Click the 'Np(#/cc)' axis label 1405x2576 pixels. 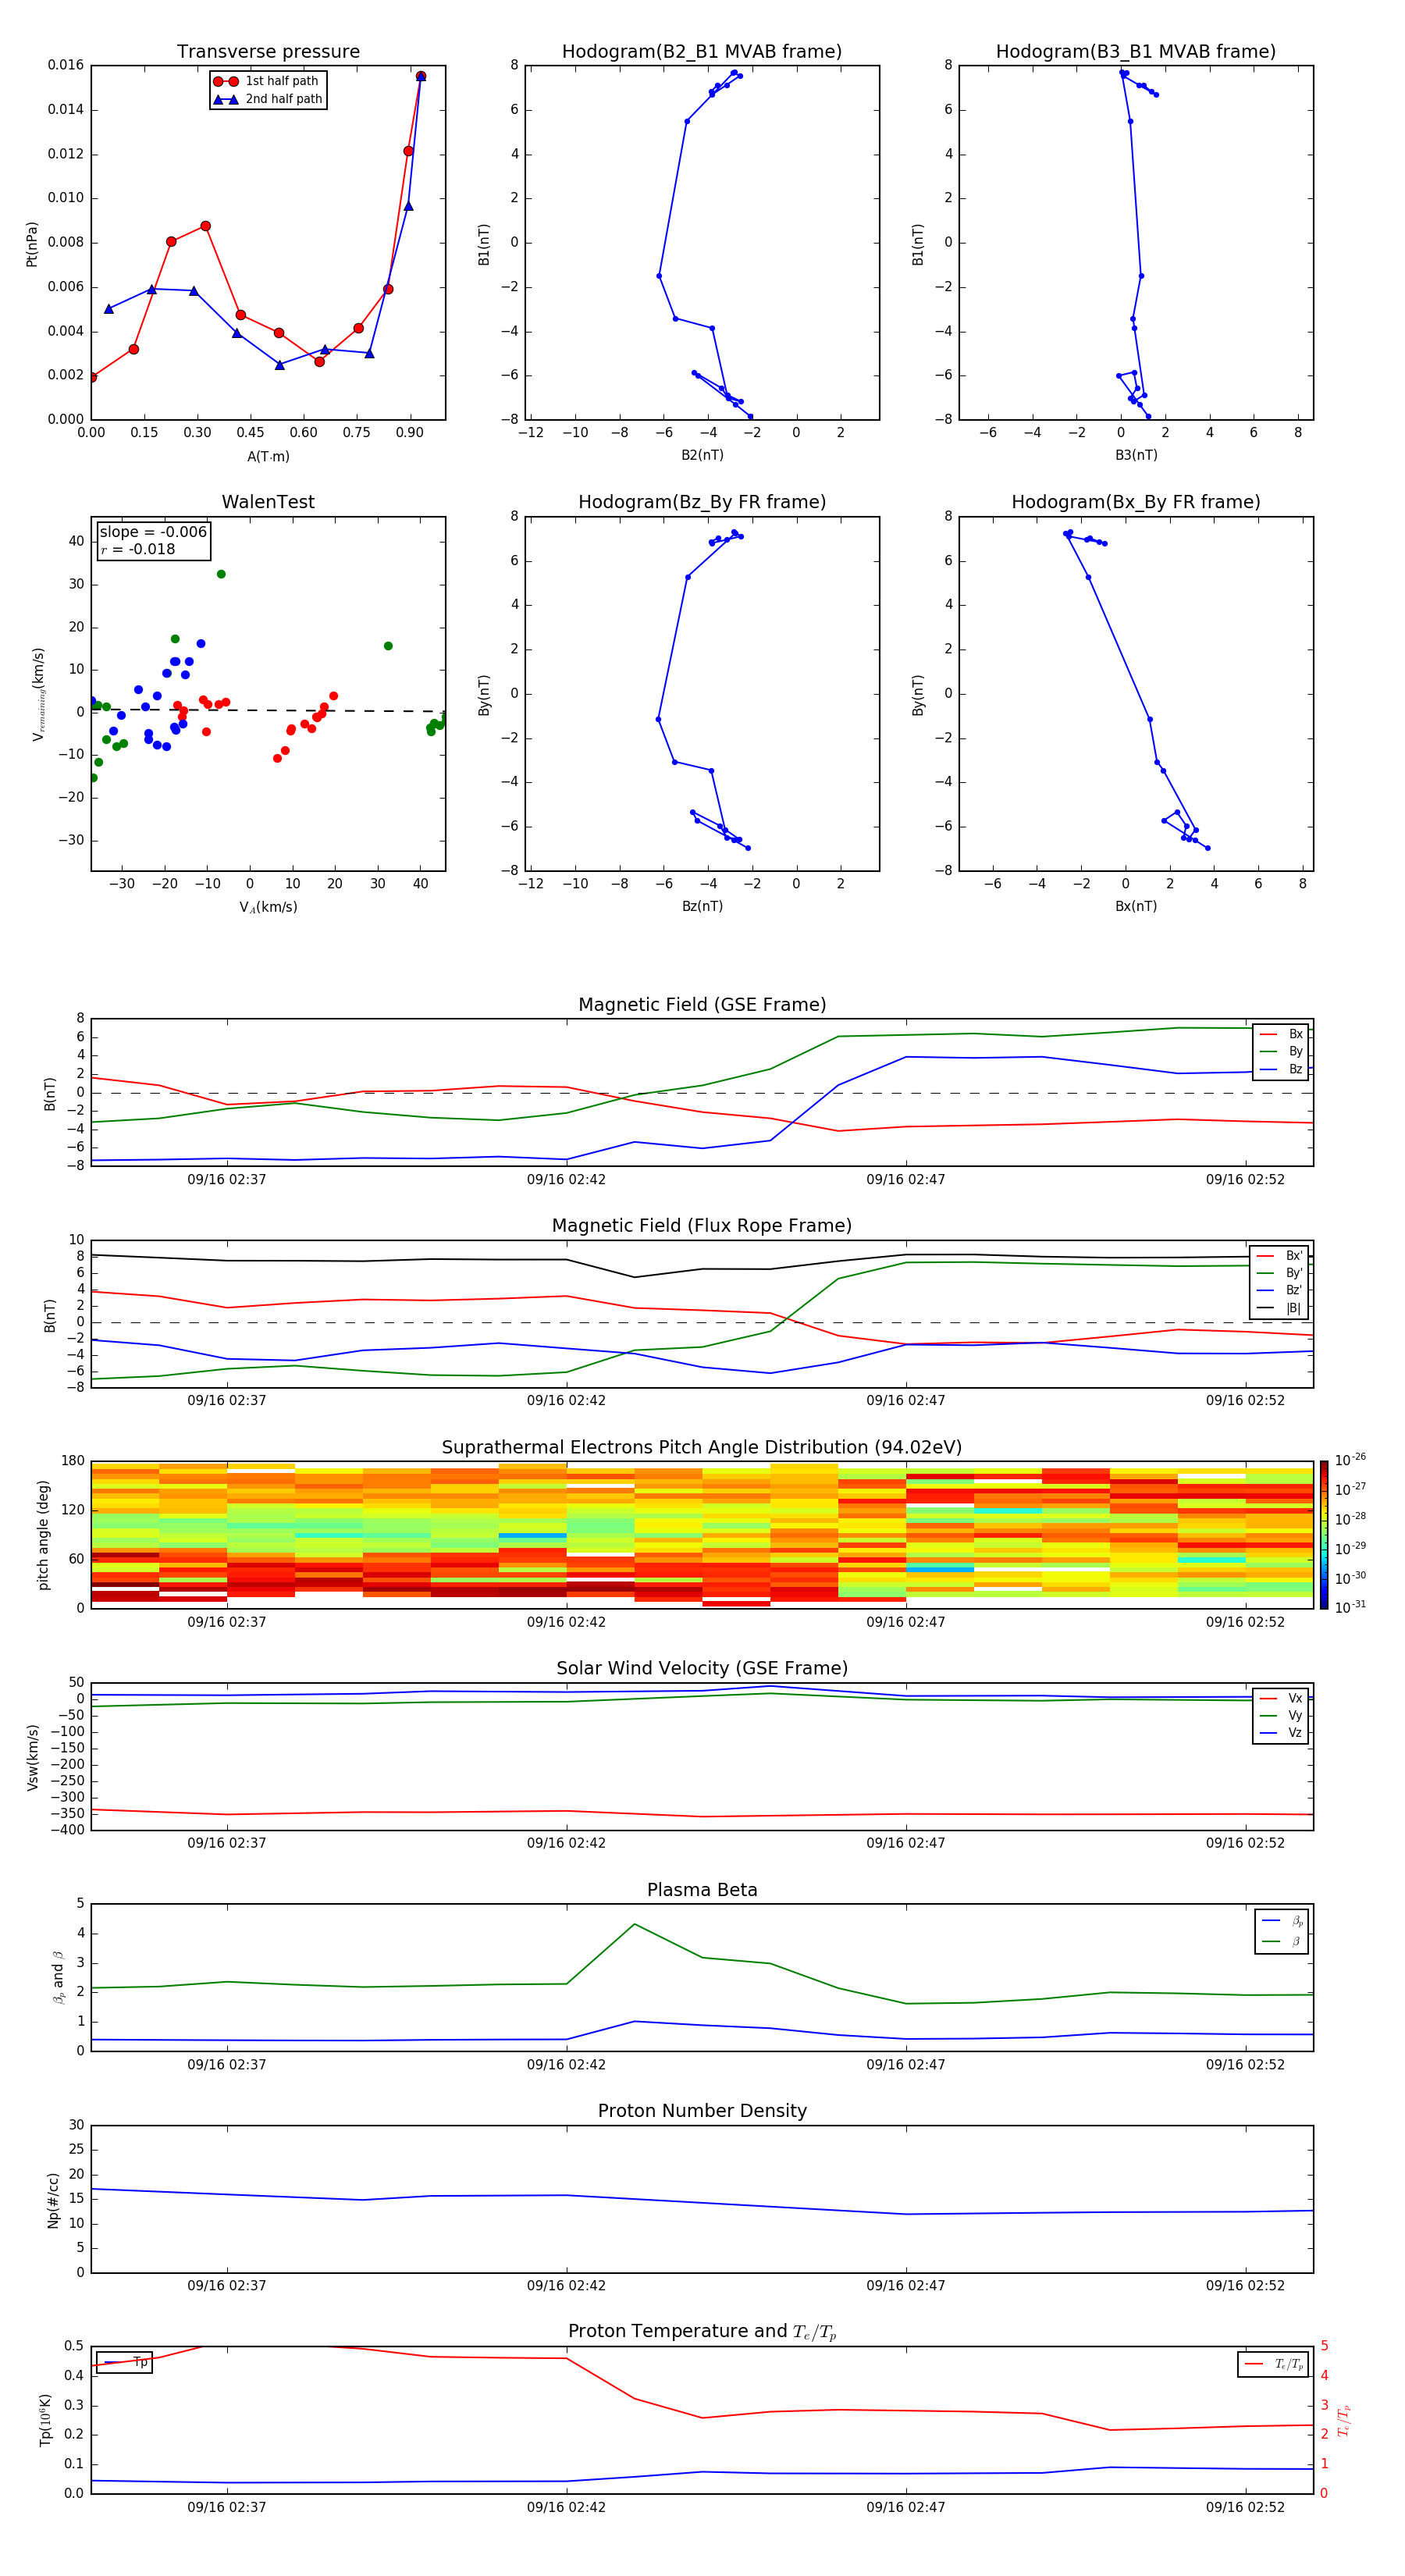tap(53, 2200)
